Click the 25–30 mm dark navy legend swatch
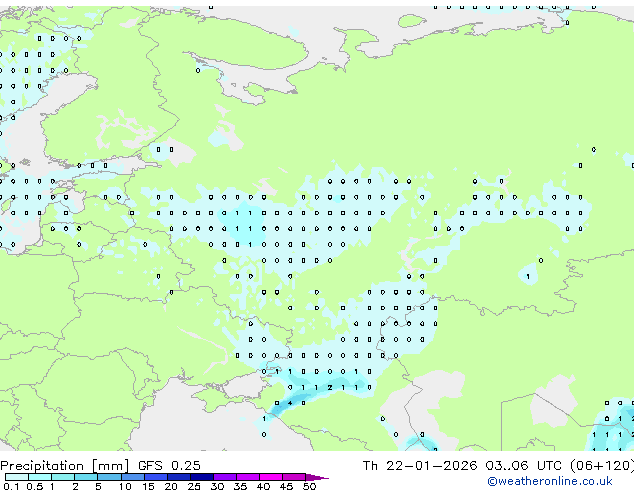 tap(201, 477)
